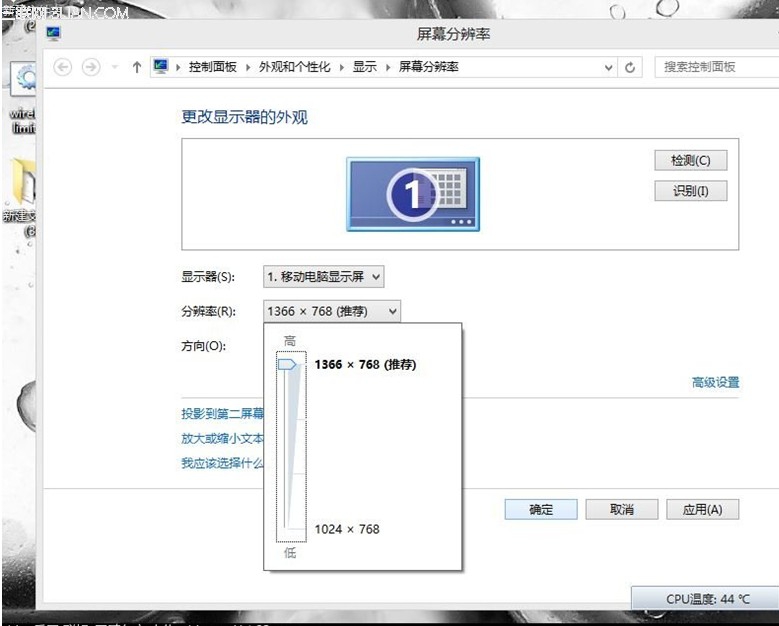
Task: Click the 识别(I) button
Action: (691, 191)
